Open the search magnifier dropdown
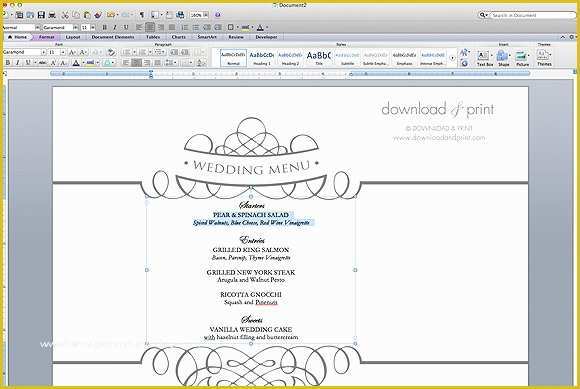Viewport: 580px width, 389px height. click(x=483, y=15)
